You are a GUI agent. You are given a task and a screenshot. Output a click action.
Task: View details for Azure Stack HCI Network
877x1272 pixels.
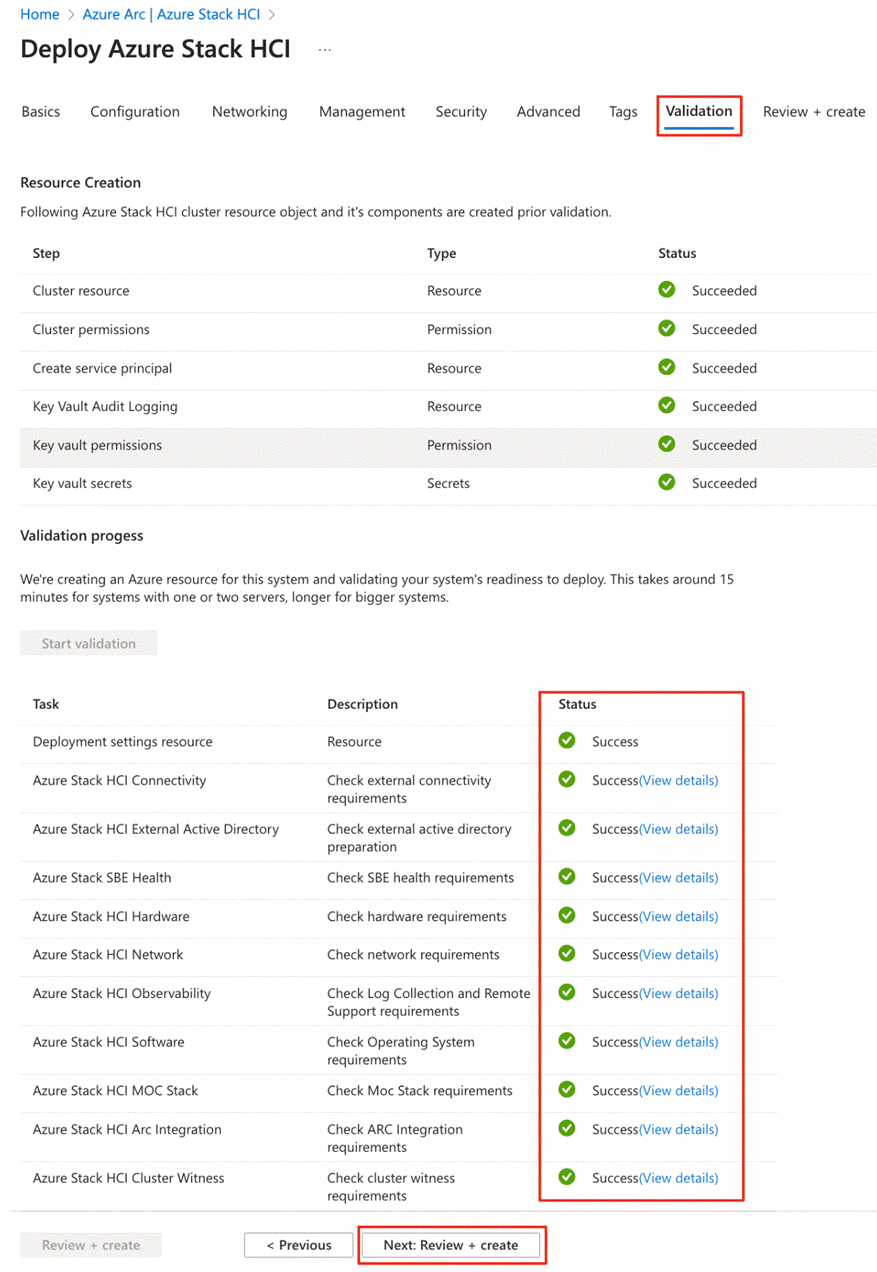coord(679,954)
